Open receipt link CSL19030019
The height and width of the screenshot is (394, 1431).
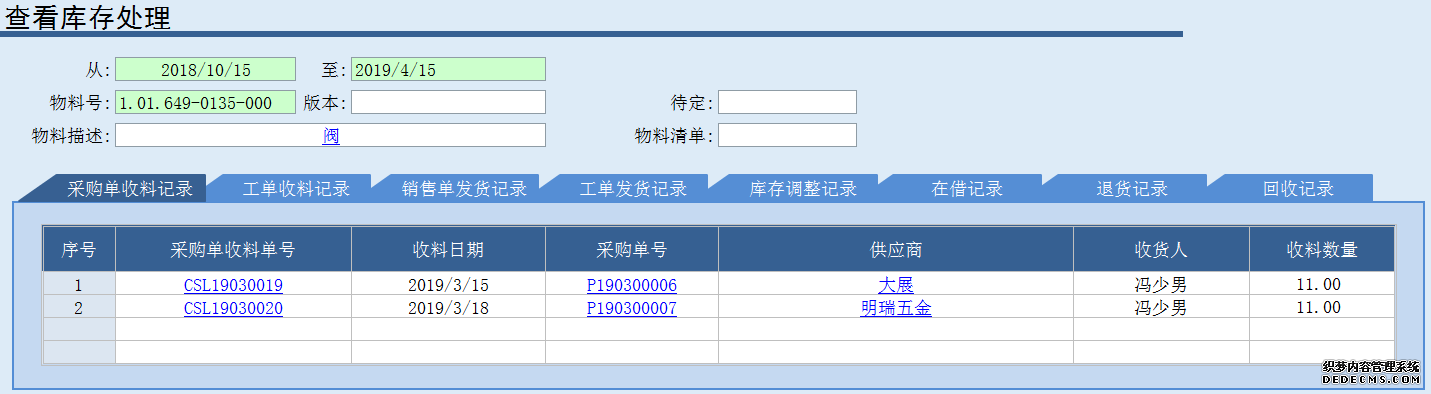pyautogui.click(x=233, y=285)
